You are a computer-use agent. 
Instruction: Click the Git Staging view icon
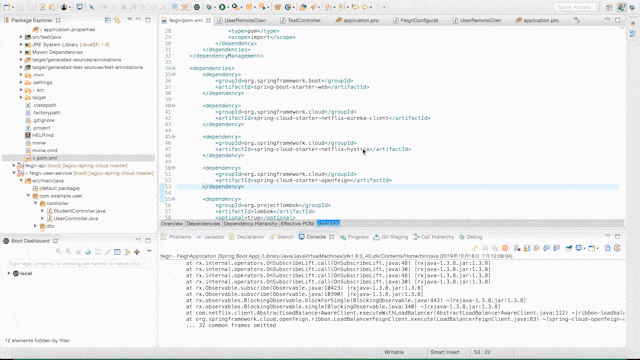pos(376,237)
